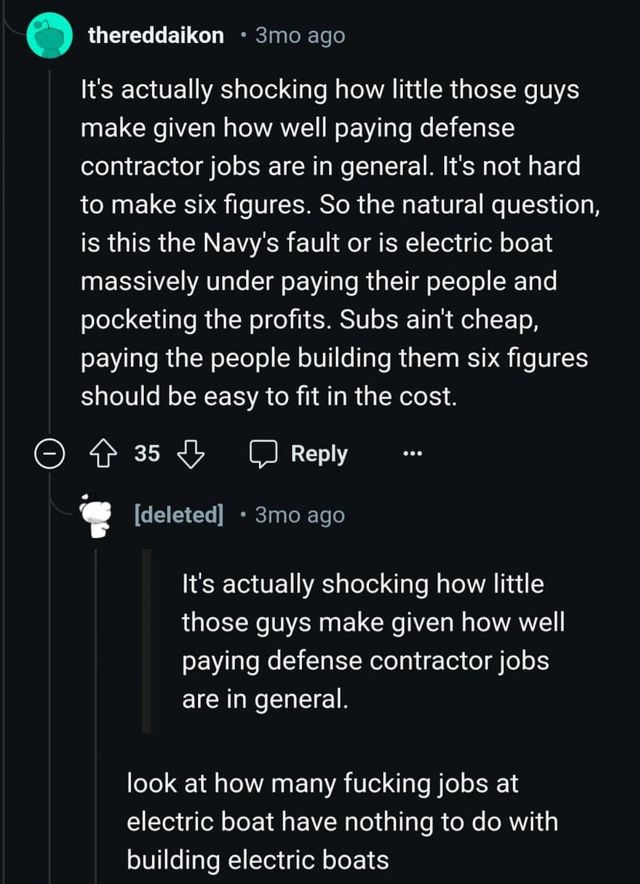Open thereddaikon's comment timestamp '3mo ago'
This screenshot has width=640, height=884.
(x=299, y=36)
